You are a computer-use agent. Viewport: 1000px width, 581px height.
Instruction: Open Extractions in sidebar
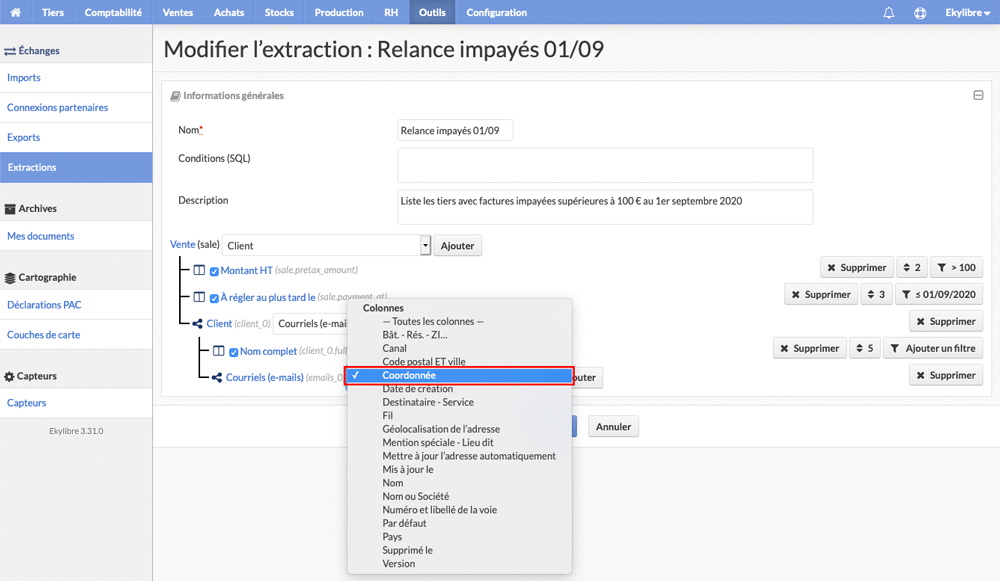pyautogui.click(x=76, y=167)
